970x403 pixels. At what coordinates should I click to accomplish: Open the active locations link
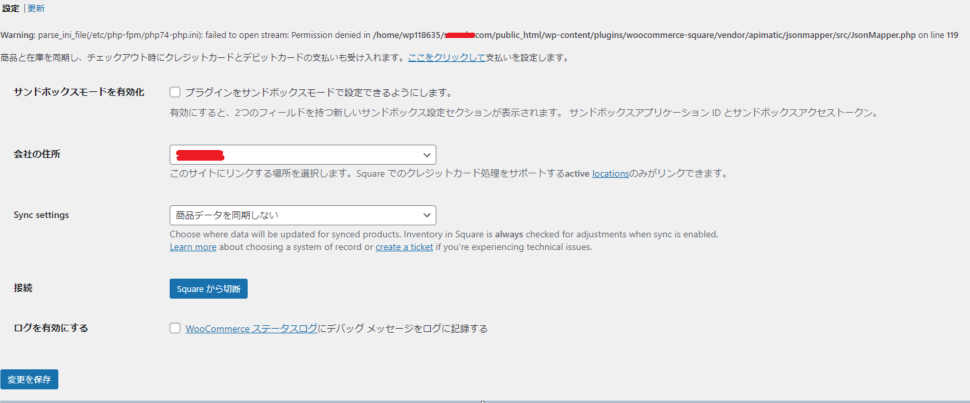(611, 174)
